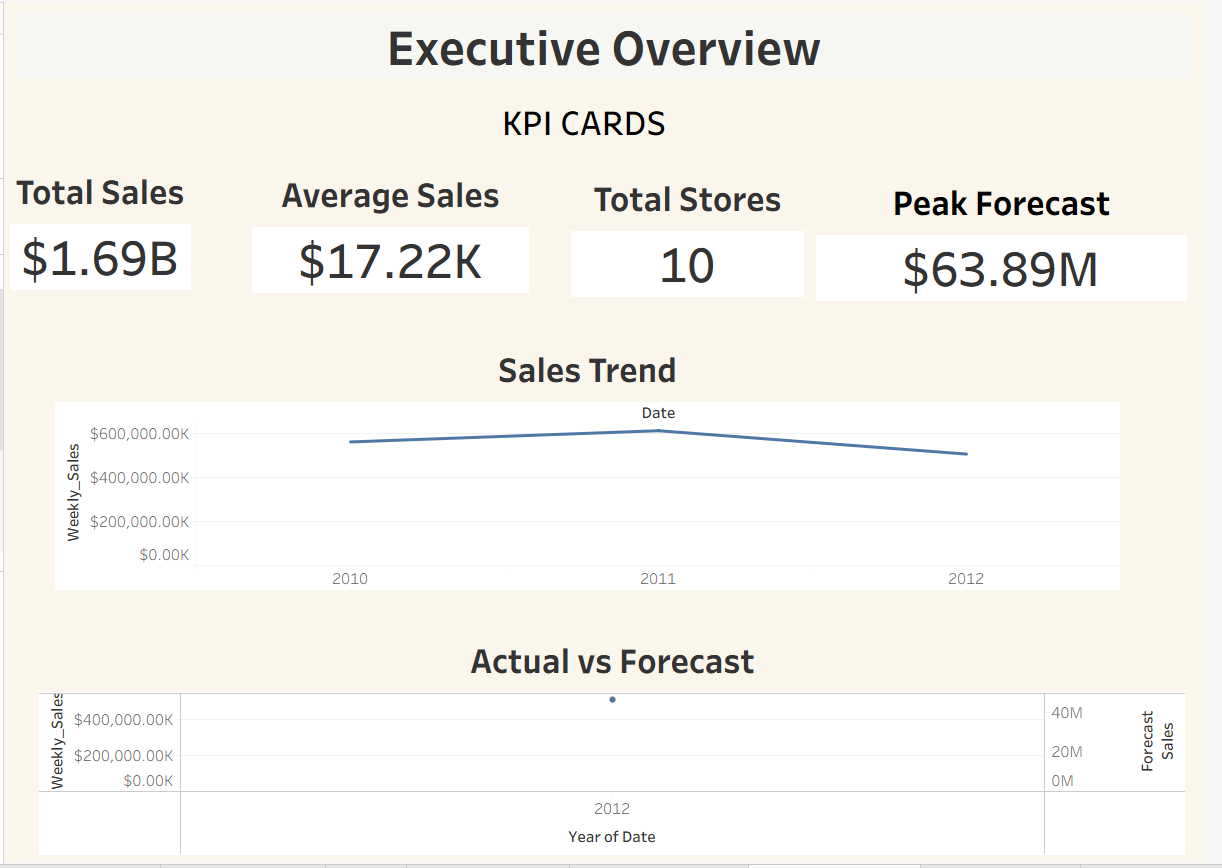Screen dimensions: 1222x868
Task: Select the $400,000.00K tick in Actual vs Forecast
Action: pyautogui.click(x=124, y=720)
